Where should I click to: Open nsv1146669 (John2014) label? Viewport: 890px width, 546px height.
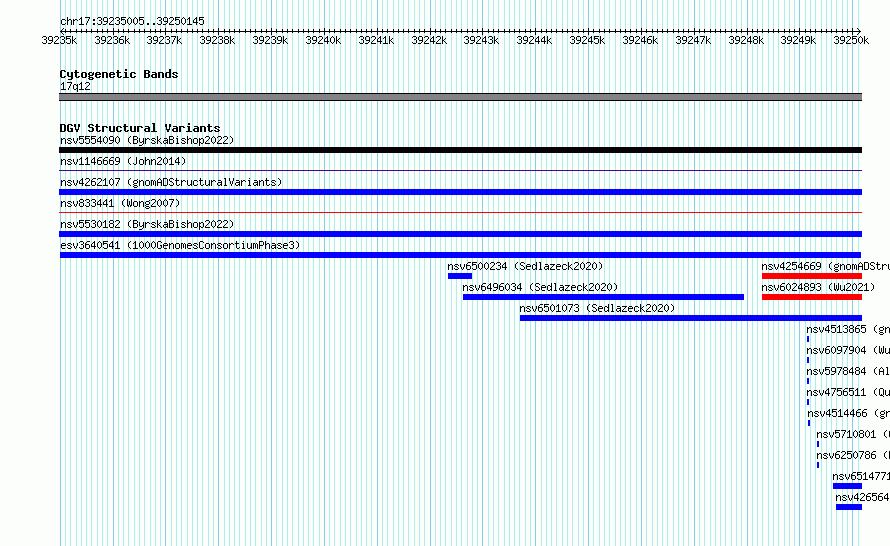[x=123, y=161]
